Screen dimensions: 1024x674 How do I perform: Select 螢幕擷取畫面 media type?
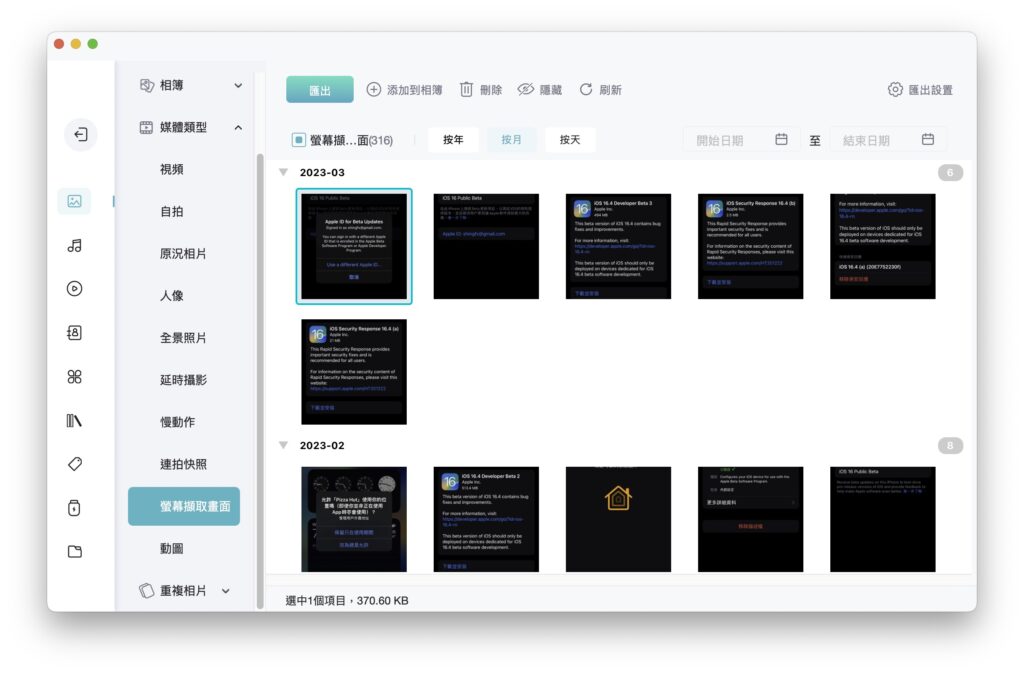(x=184, y=506)
